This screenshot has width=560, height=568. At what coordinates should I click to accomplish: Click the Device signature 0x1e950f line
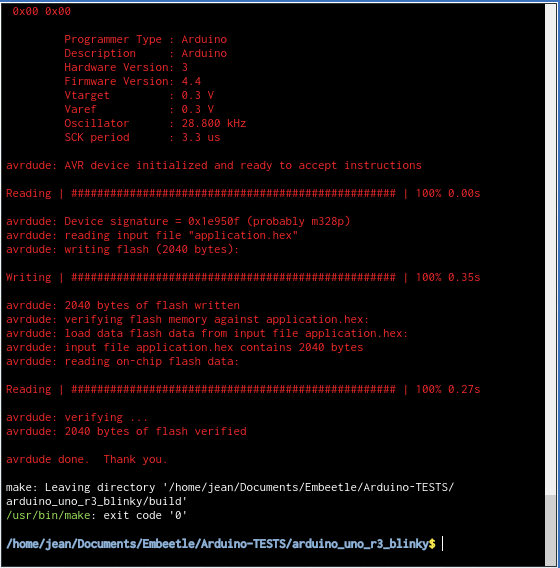click(178, 221)
